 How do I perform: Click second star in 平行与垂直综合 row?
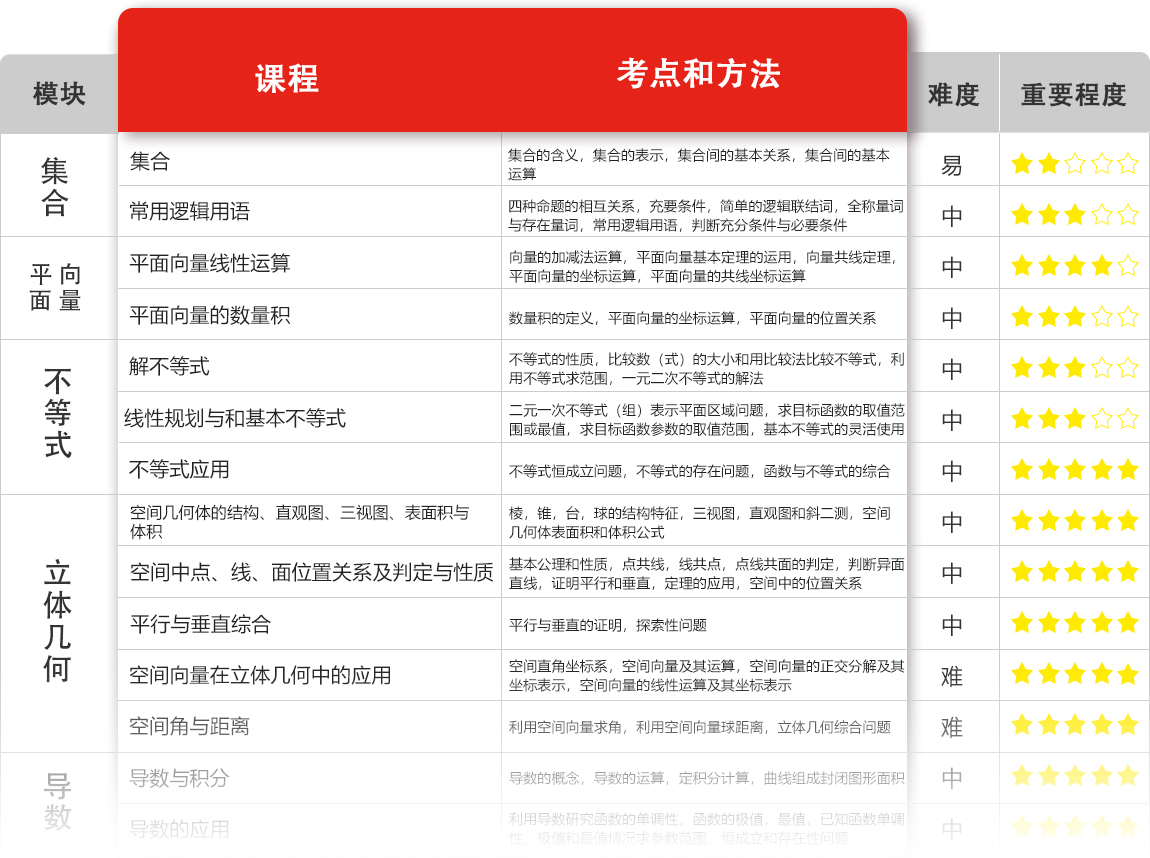(x=1049, y=623)
